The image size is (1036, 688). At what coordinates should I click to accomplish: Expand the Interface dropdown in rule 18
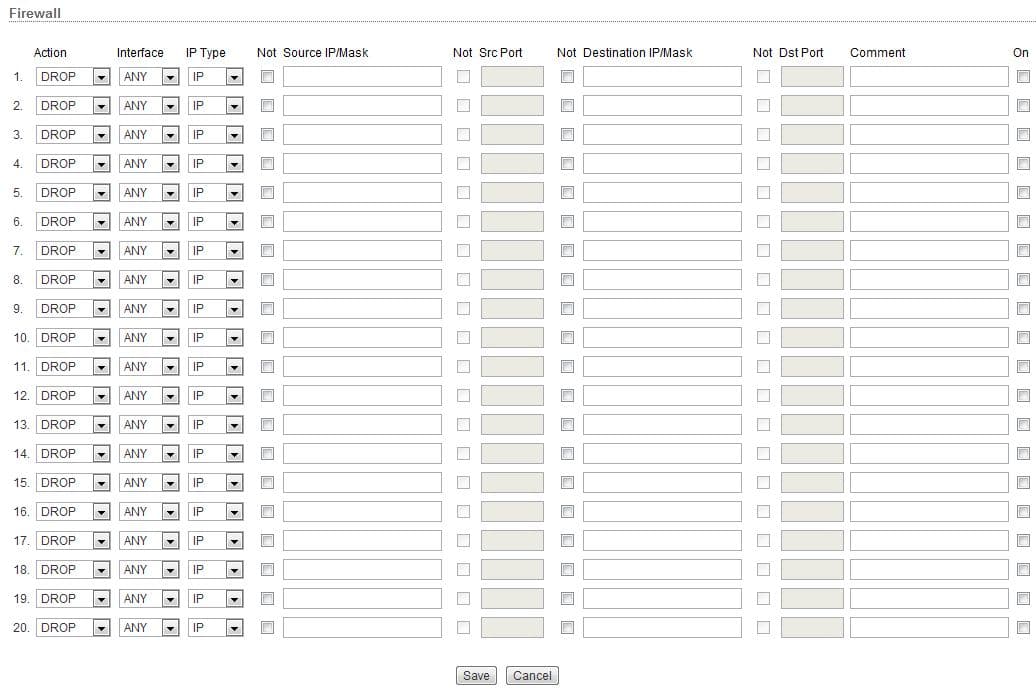pos(149,570)
